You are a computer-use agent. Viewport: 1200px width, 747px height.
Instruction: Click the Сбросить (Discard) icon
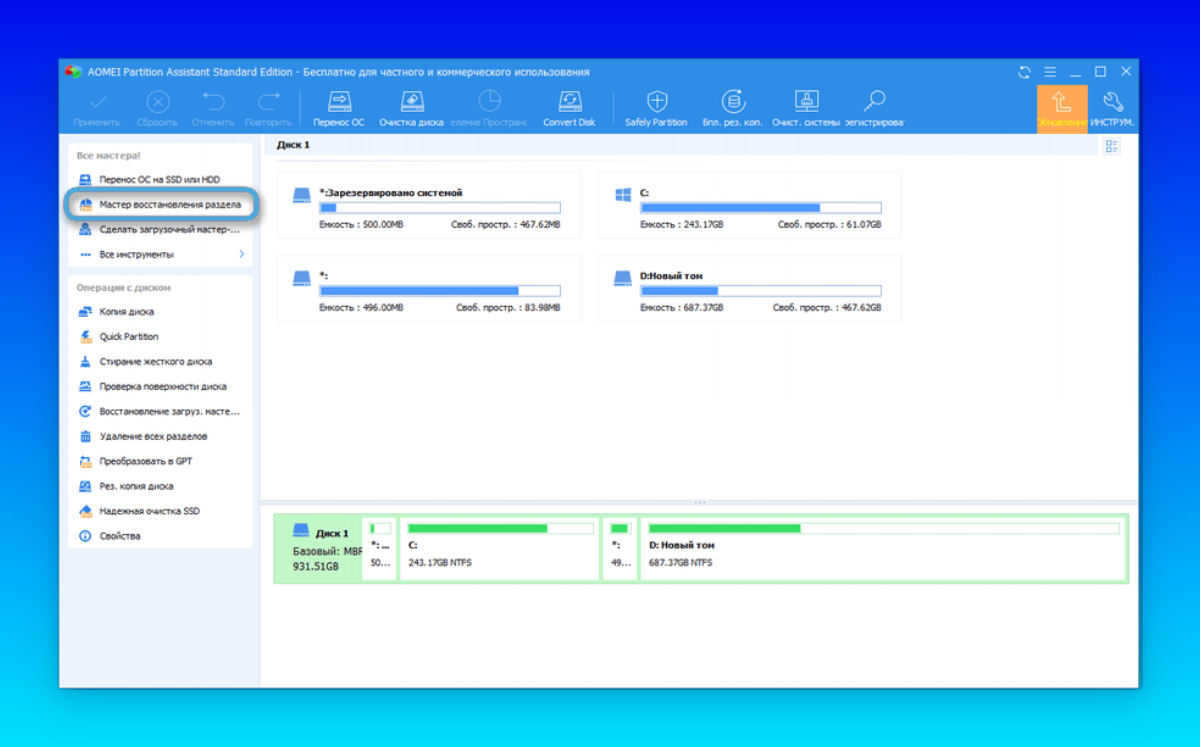(158, 101)
